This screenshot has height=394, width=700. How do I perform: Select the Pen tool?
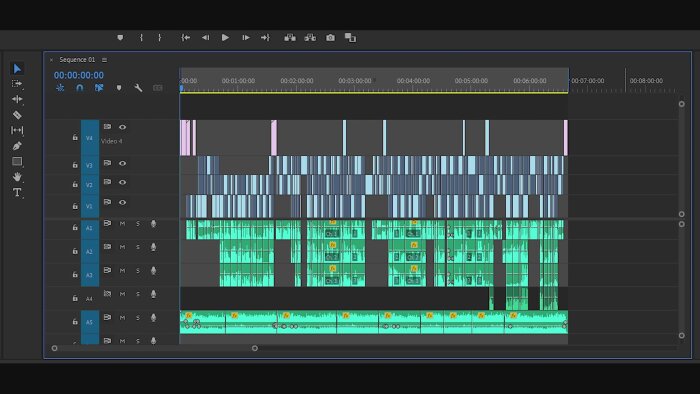(17, 146)
